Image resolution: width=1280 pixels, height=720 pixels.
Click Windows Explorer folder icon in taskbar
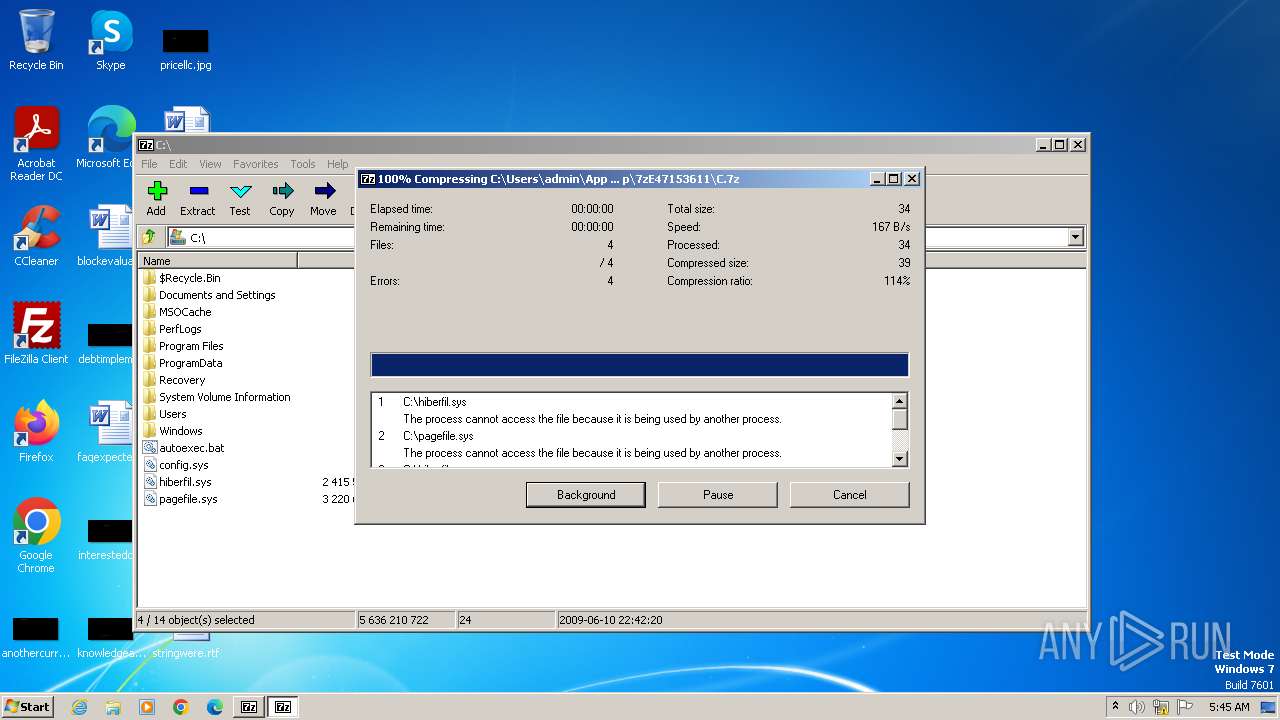pyautogui.click(x=113, y=707)
